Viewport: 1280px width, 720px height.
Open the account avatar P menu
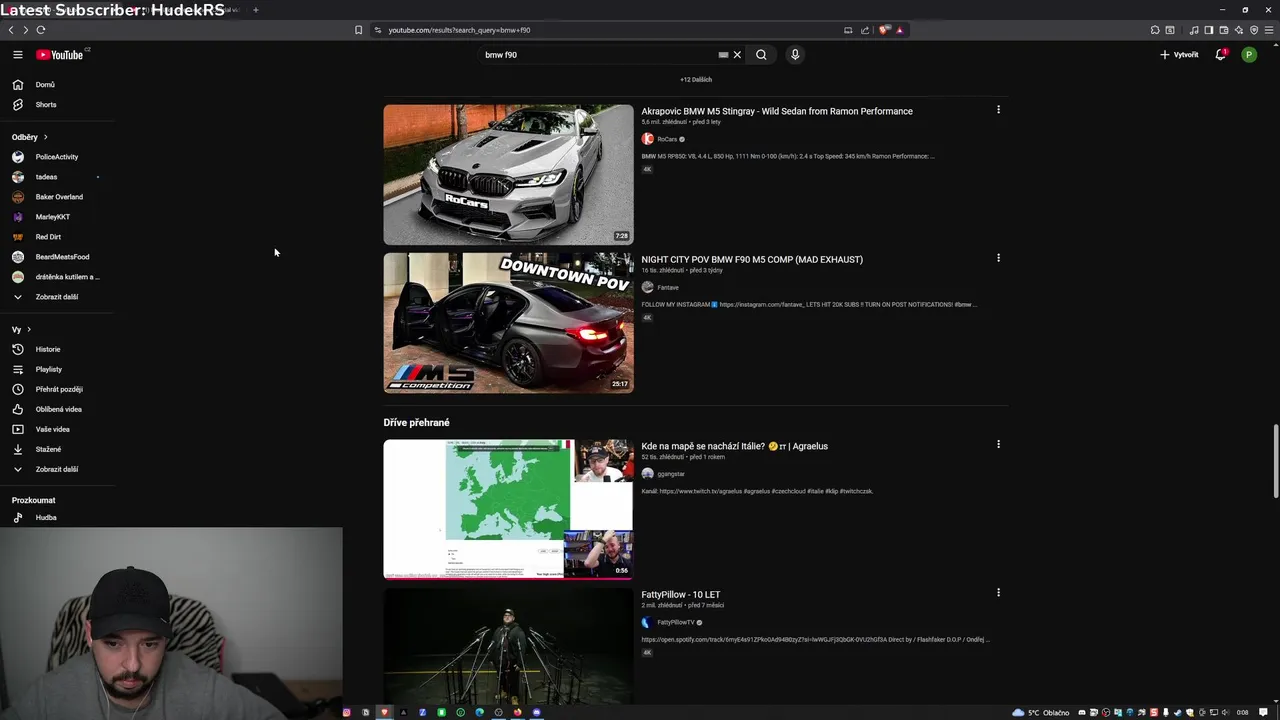[x=1249, y=55]
